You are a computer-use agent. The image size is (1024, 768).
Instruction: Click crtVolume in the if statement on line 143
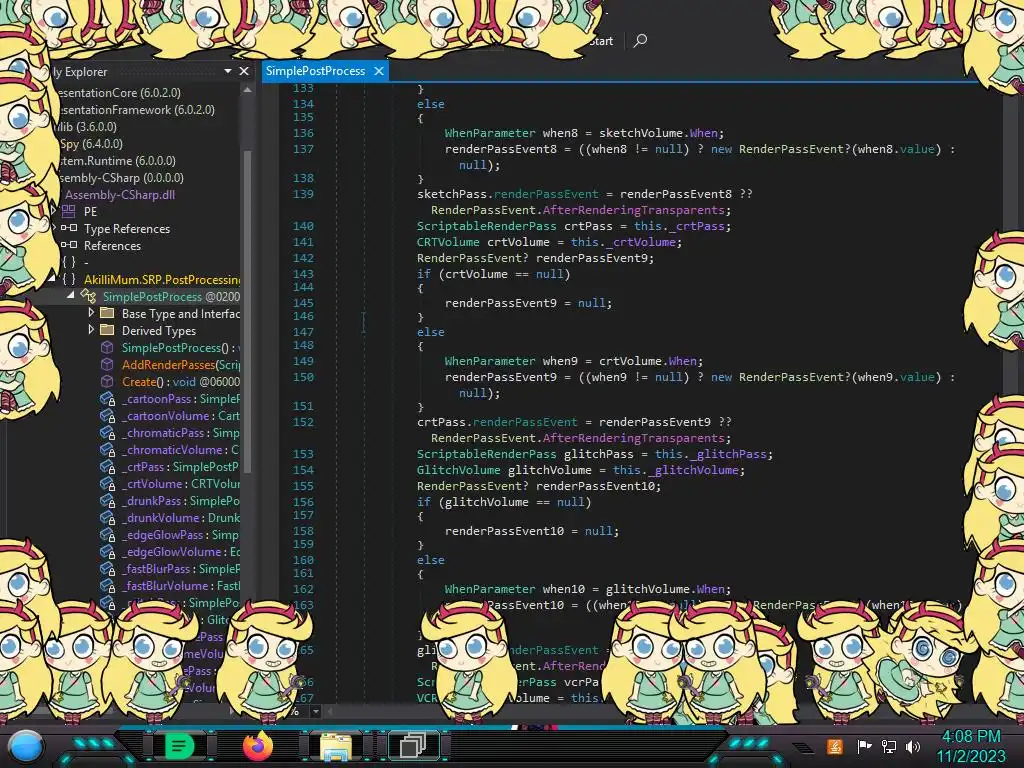coord(476,274)
